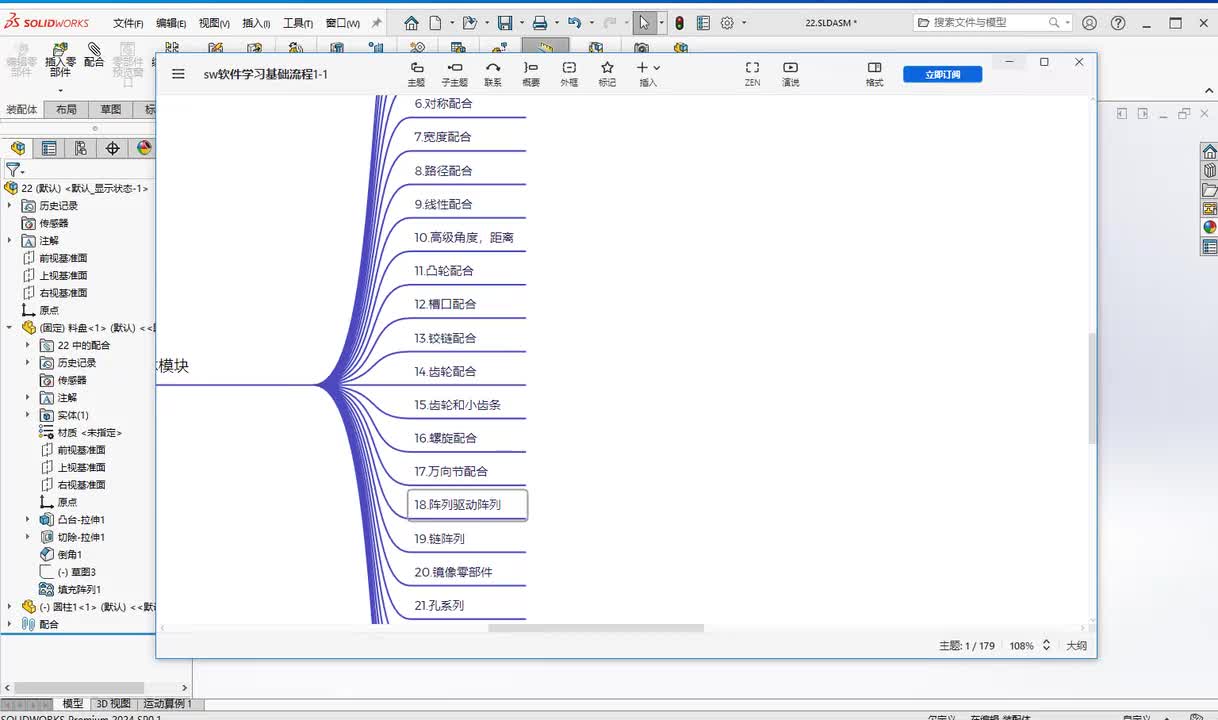
Task: Click the 外框 boundary icon
Action: pos(569,73)
